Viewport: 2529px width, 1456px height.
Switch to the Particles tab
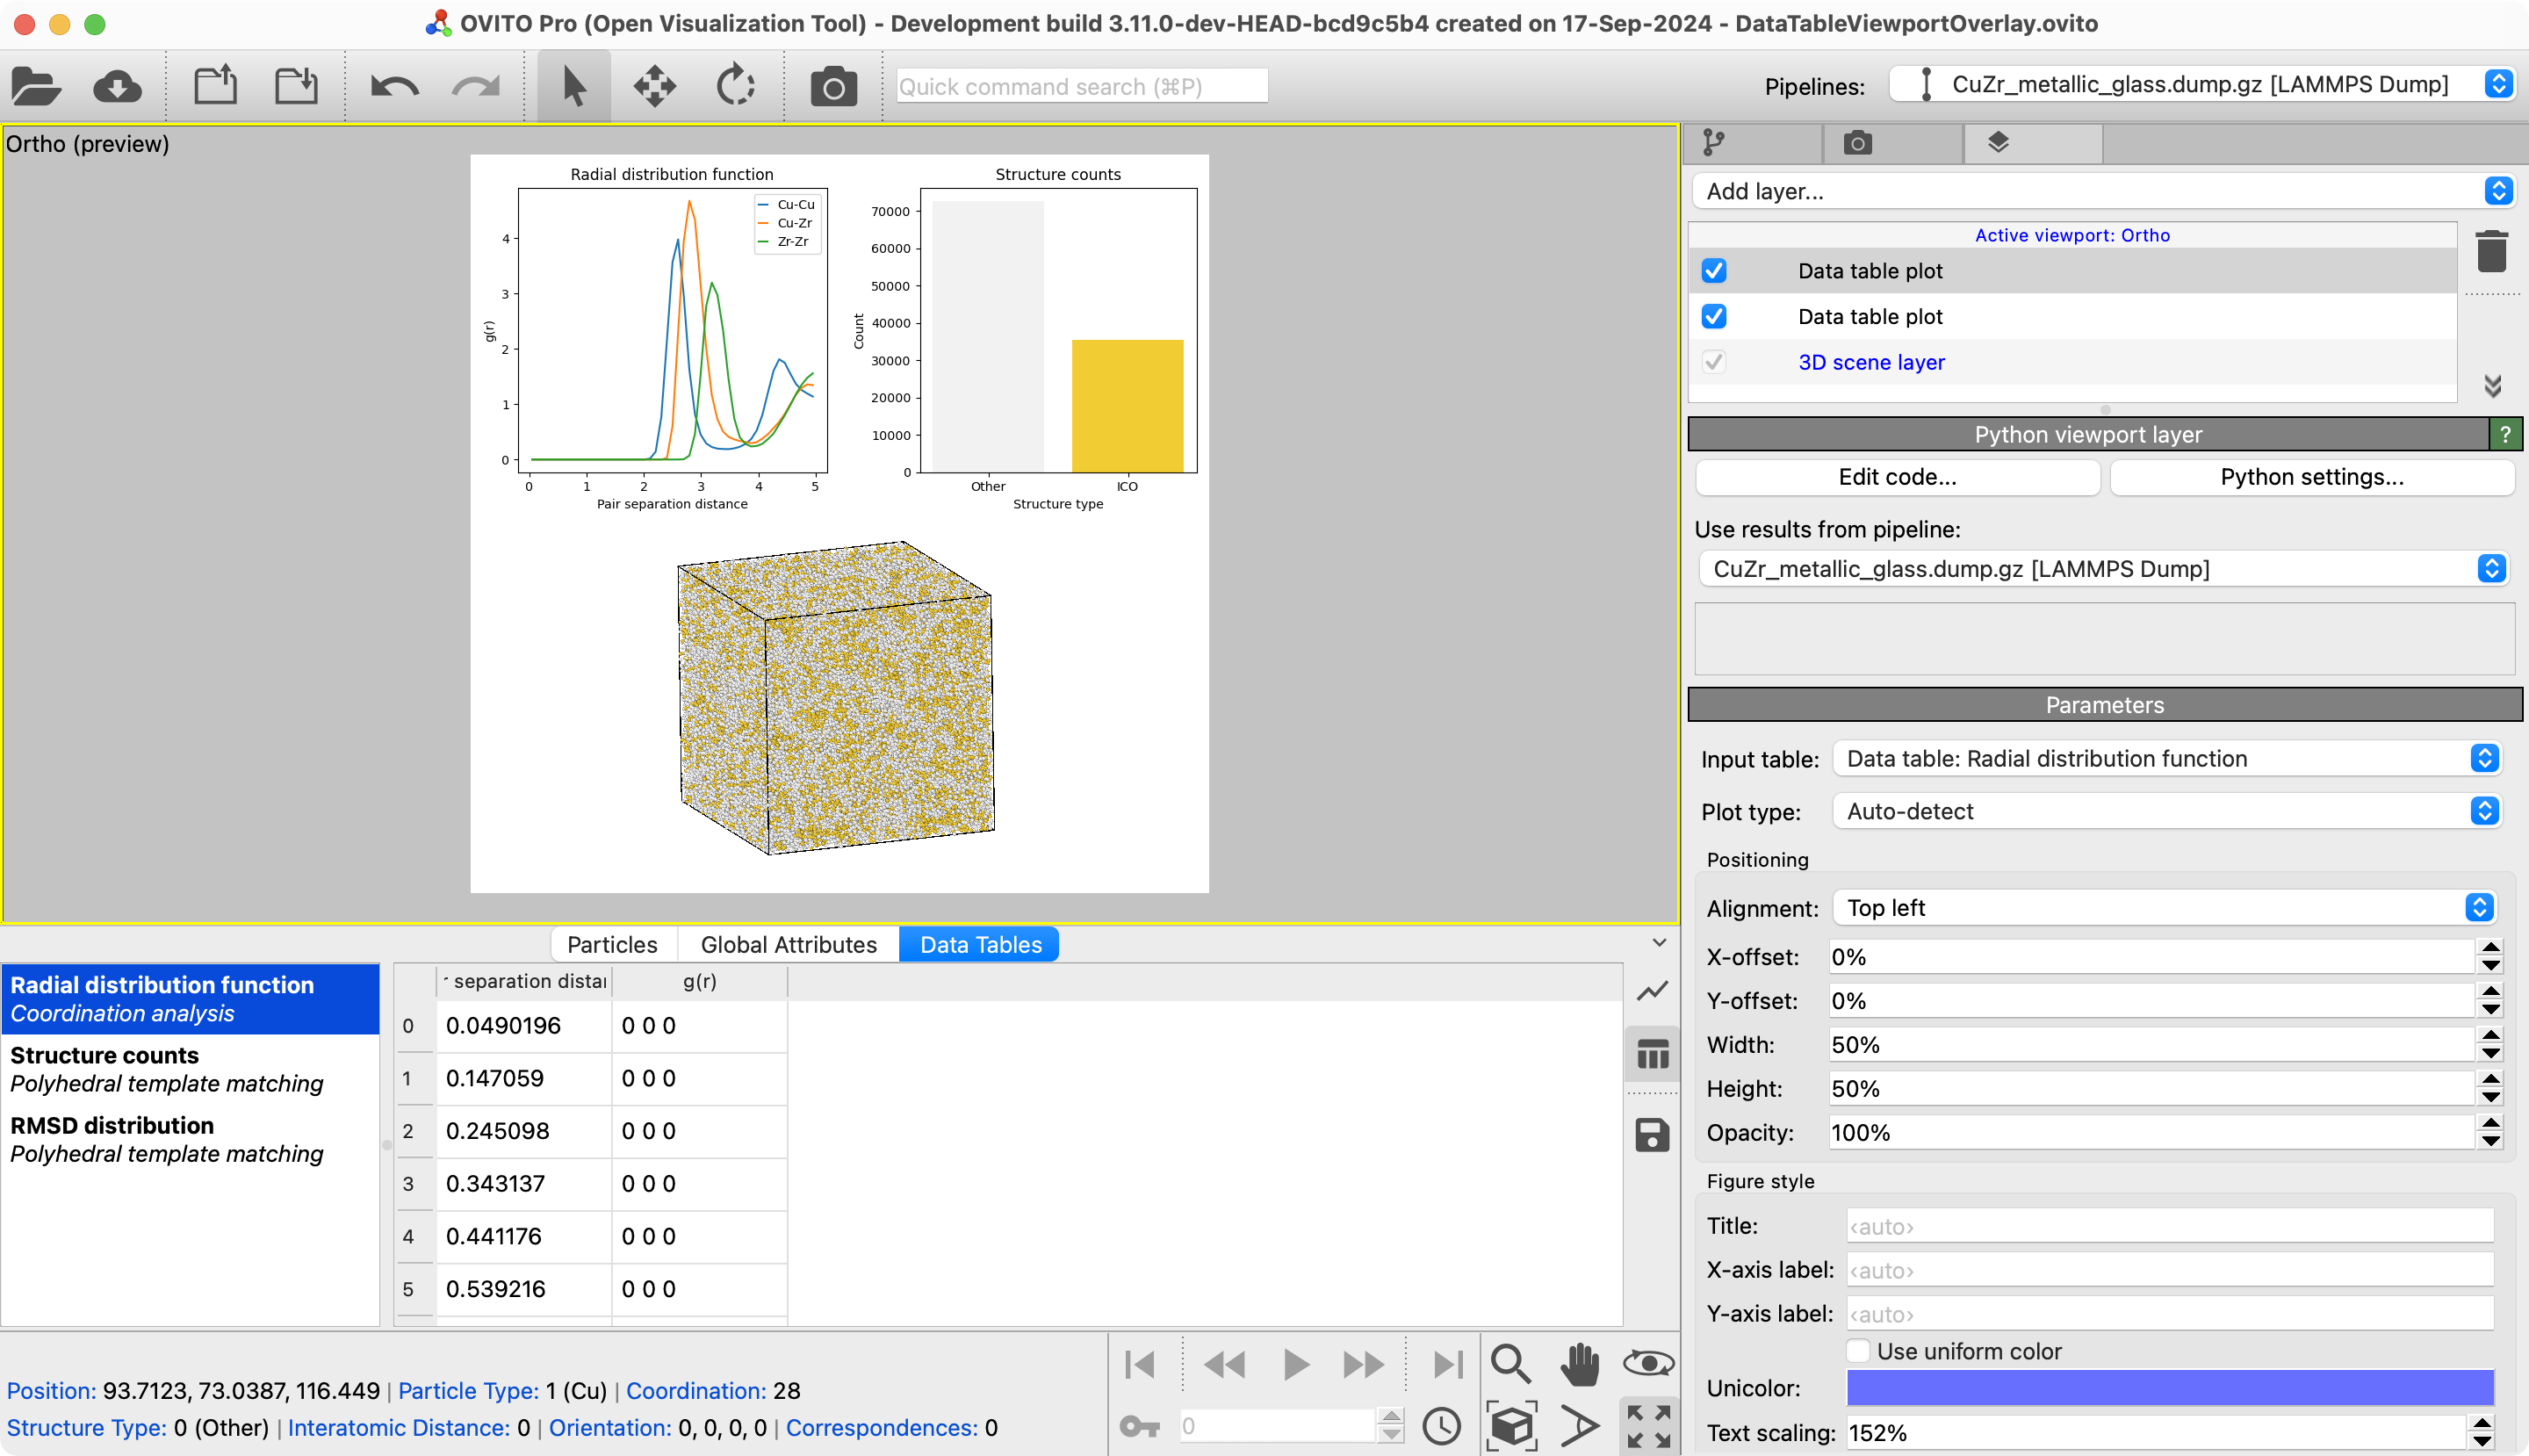[612, 945]
